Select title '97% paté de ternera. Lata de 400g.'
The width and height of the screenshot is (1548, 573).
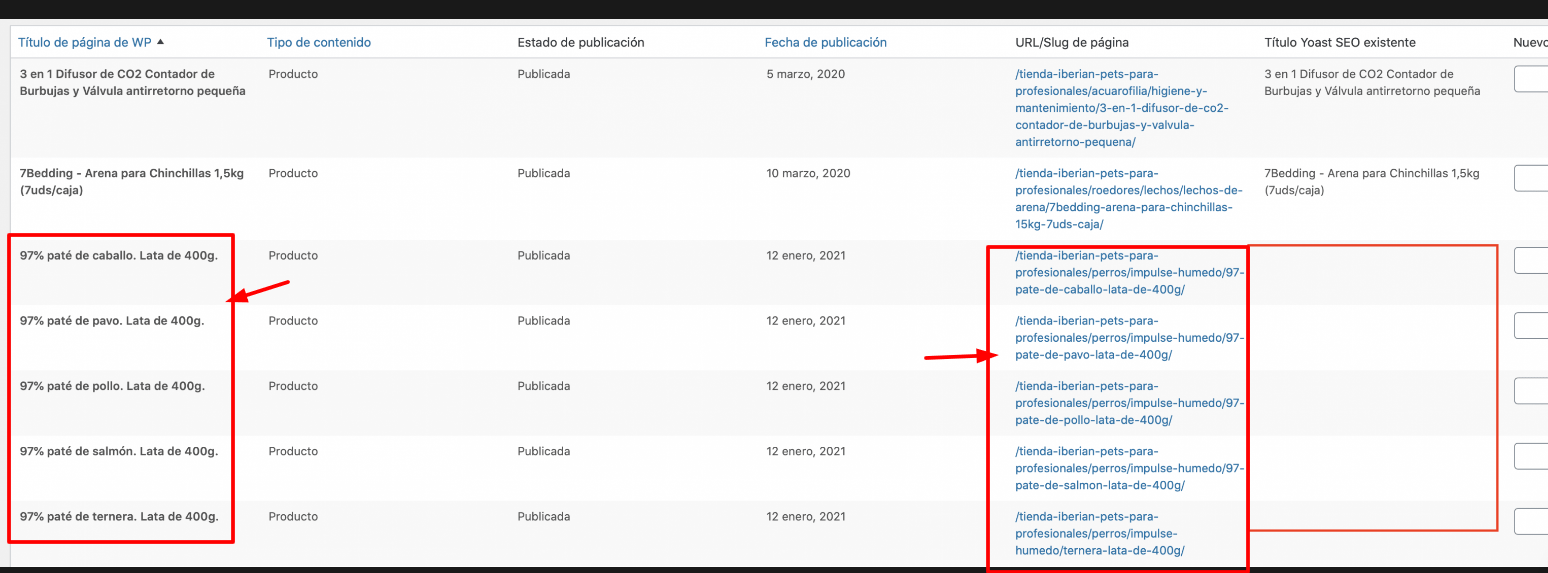point(119,516)
